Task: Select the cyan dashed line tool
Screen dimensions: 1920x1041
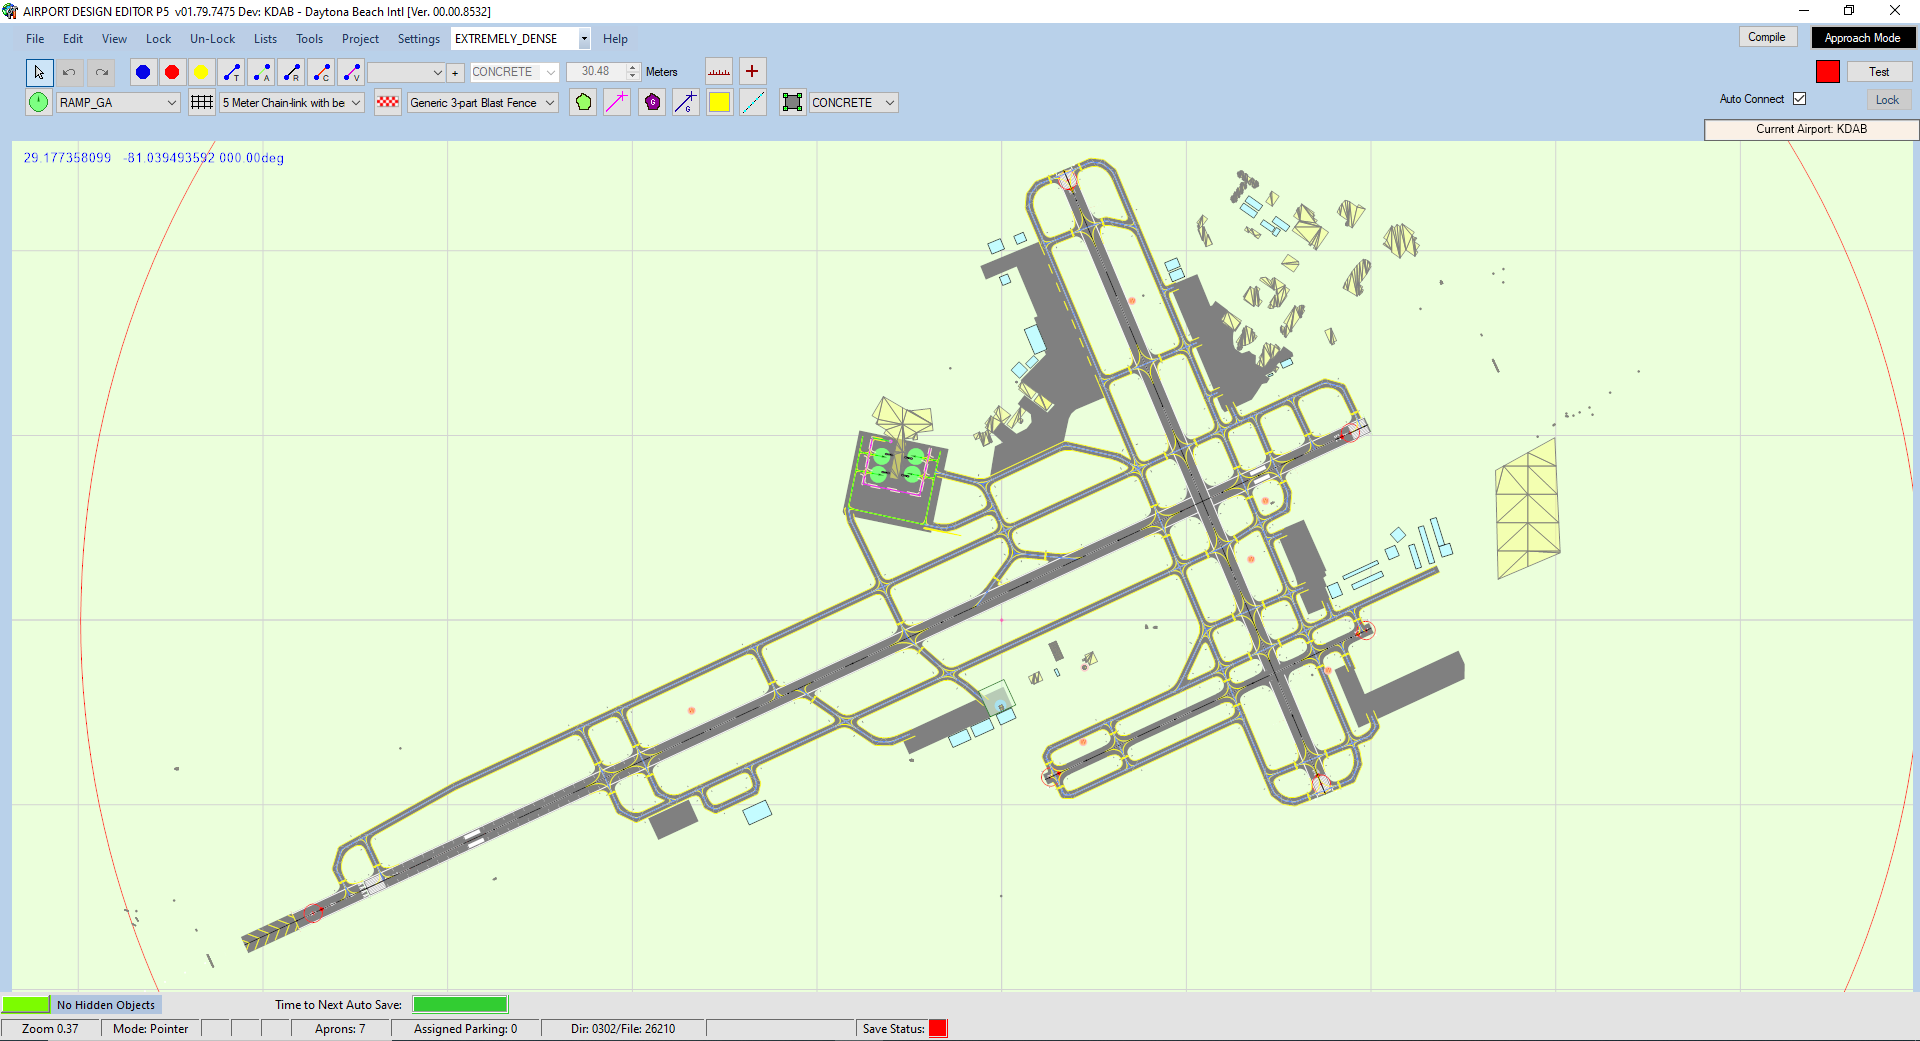Action: point(753,102)
